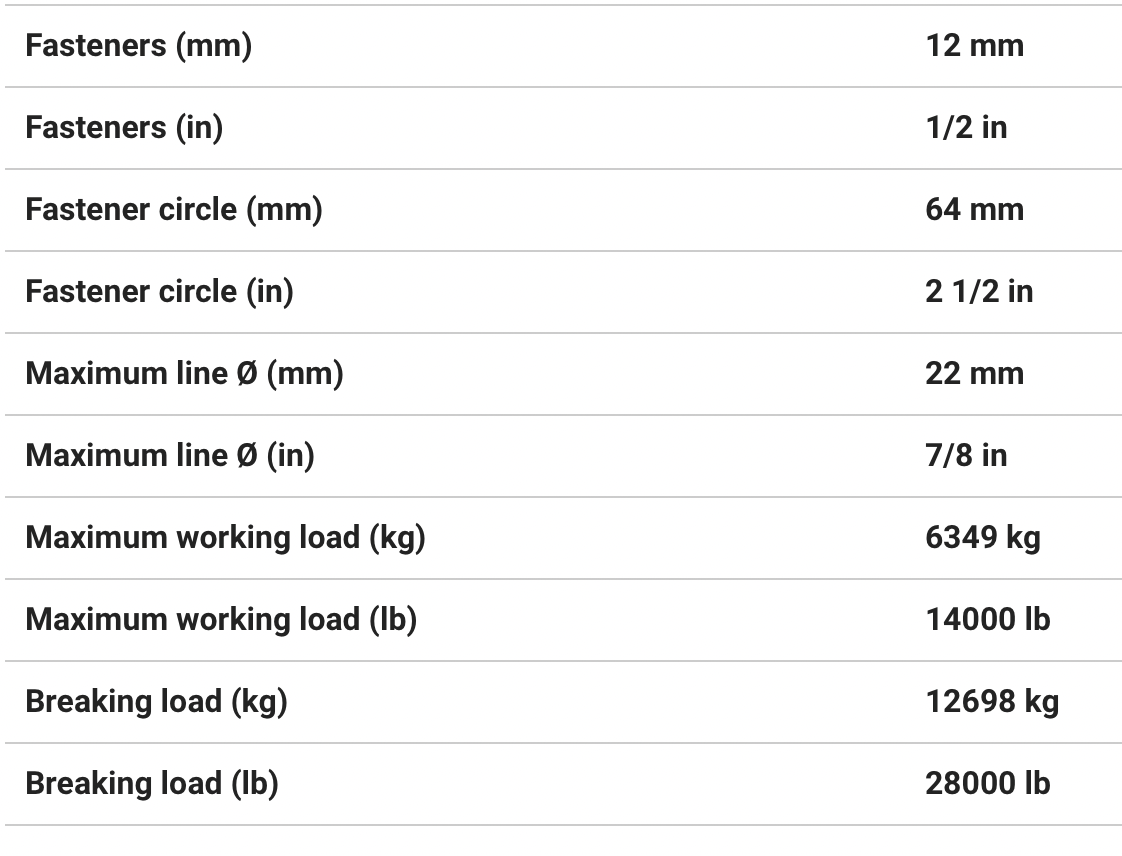Select the '22 mm' maximum line value
Screen dimensions: 1122x856
click(x=974, y=374)
